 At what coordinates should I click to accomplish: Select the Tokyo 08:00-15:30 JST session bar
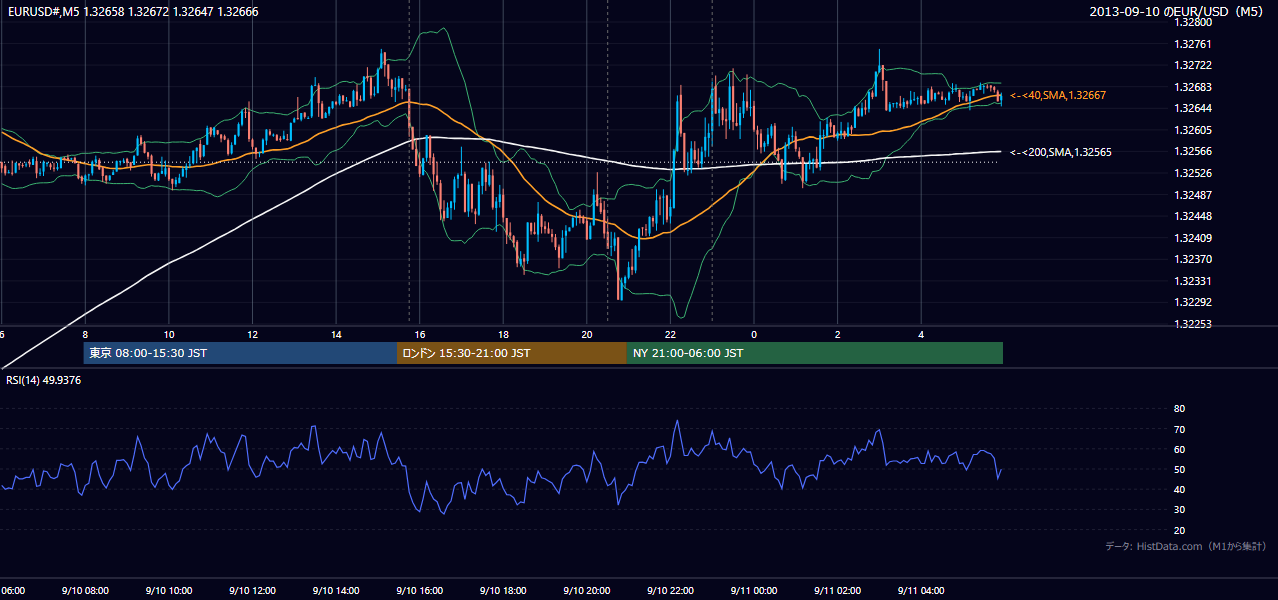click(240, 353)
